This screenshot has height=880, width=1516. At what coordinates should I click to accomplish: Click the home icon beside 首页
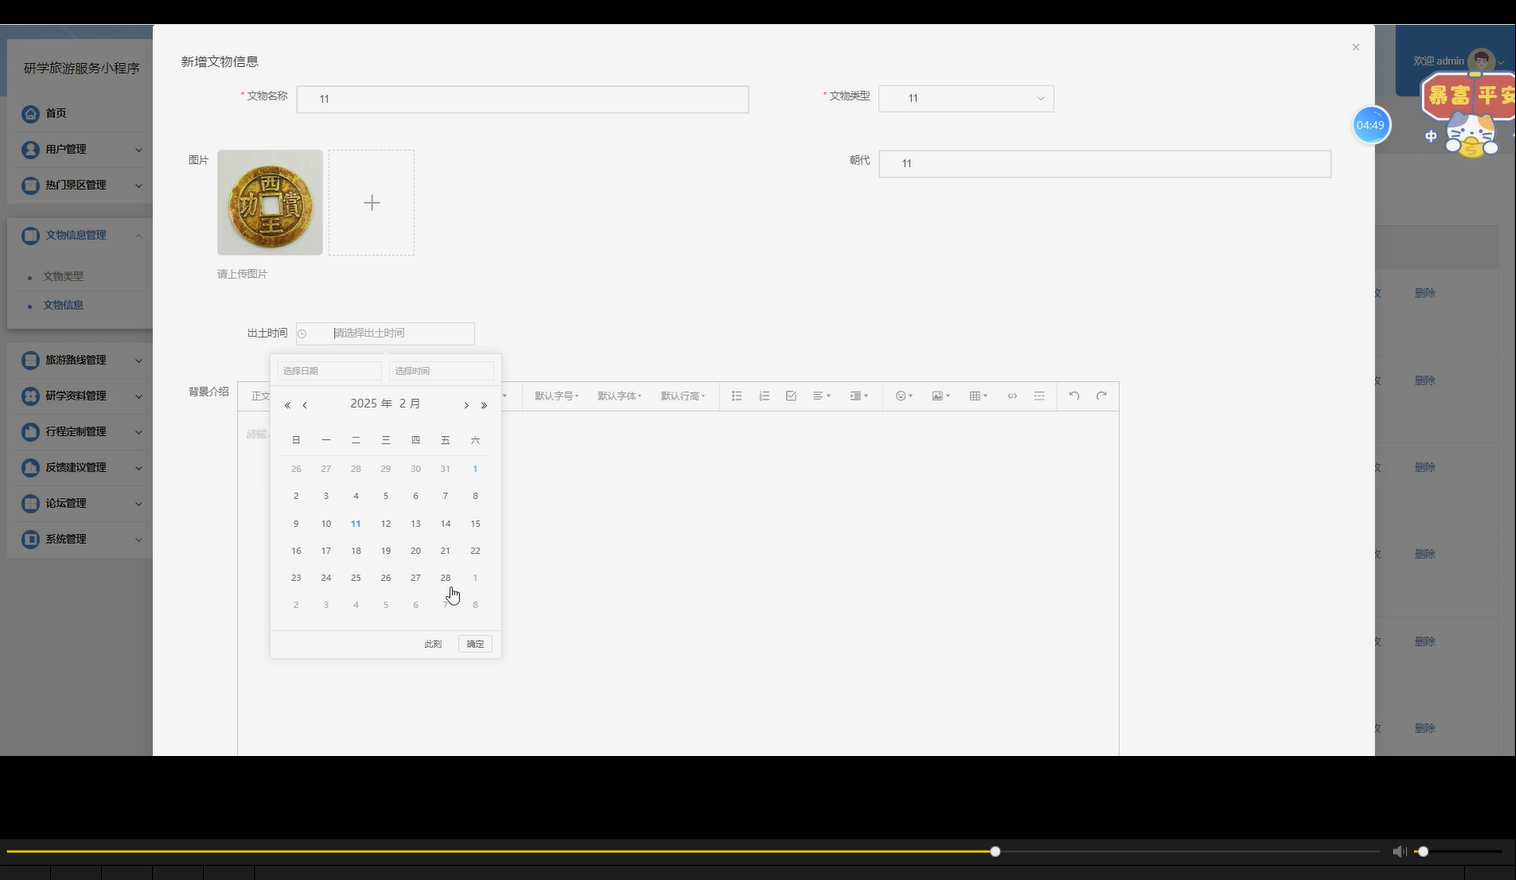click(30, 114)
